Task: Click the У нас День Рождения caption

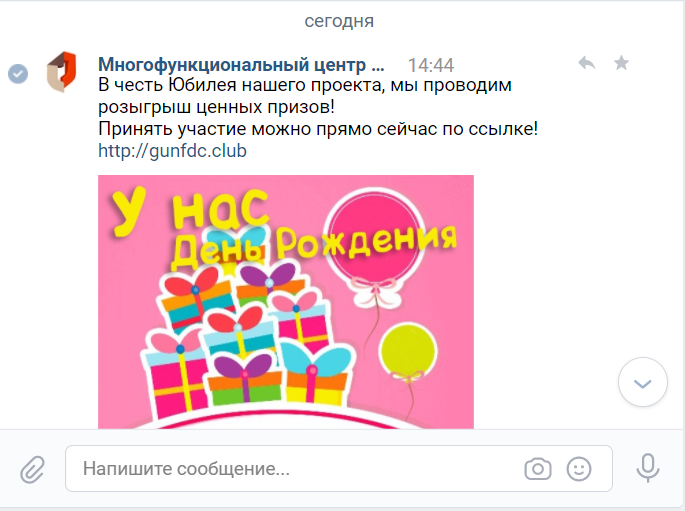Action: (x=283, y=227)
